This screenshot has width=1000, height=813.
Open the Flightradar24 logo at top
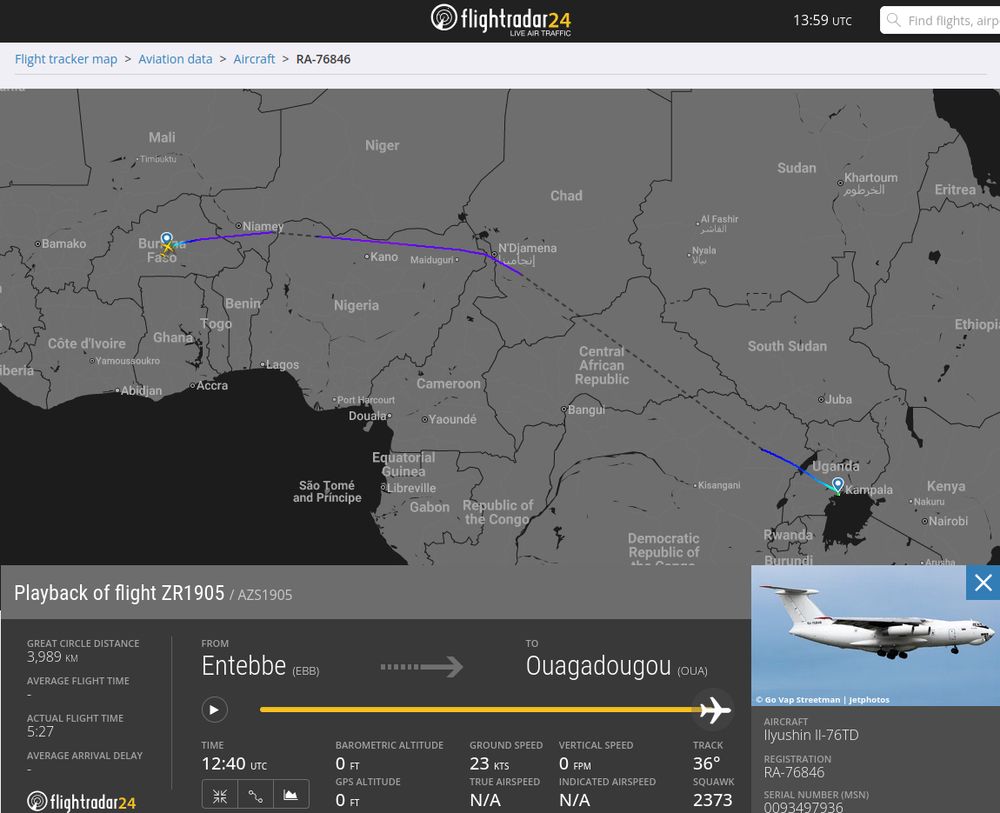tap(501, 20)
